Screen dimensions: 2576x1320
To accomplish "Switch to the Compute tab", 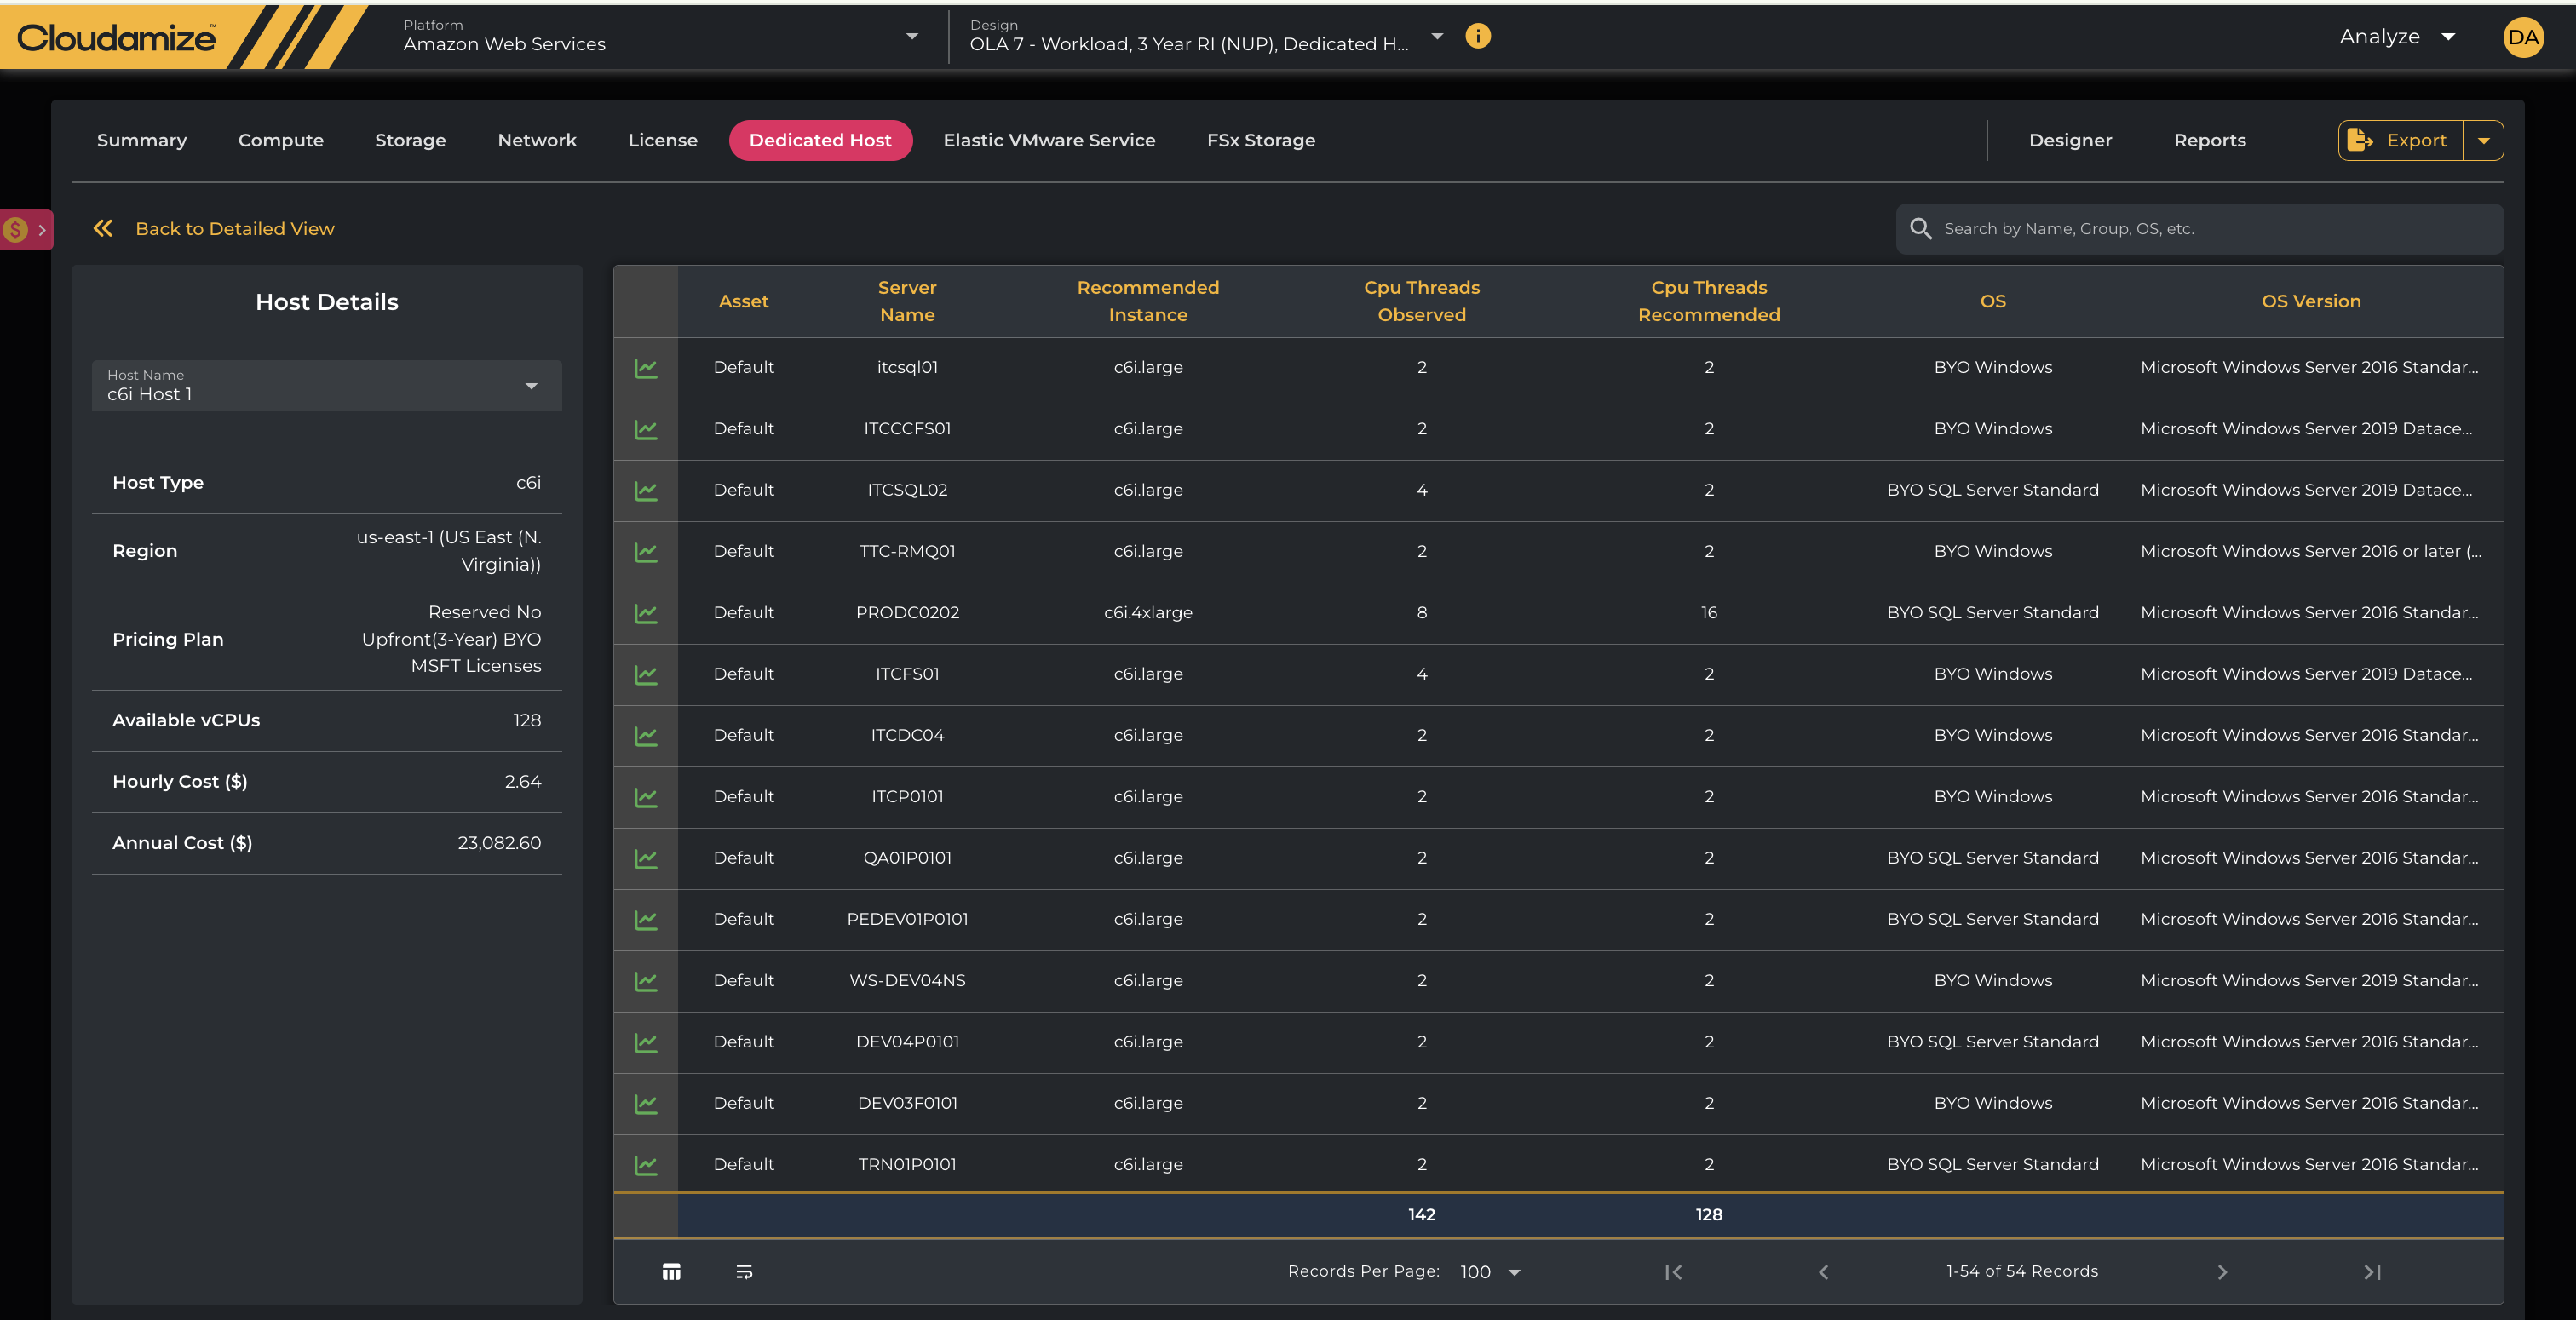I will pyautogui.click(x=281, y=141).
